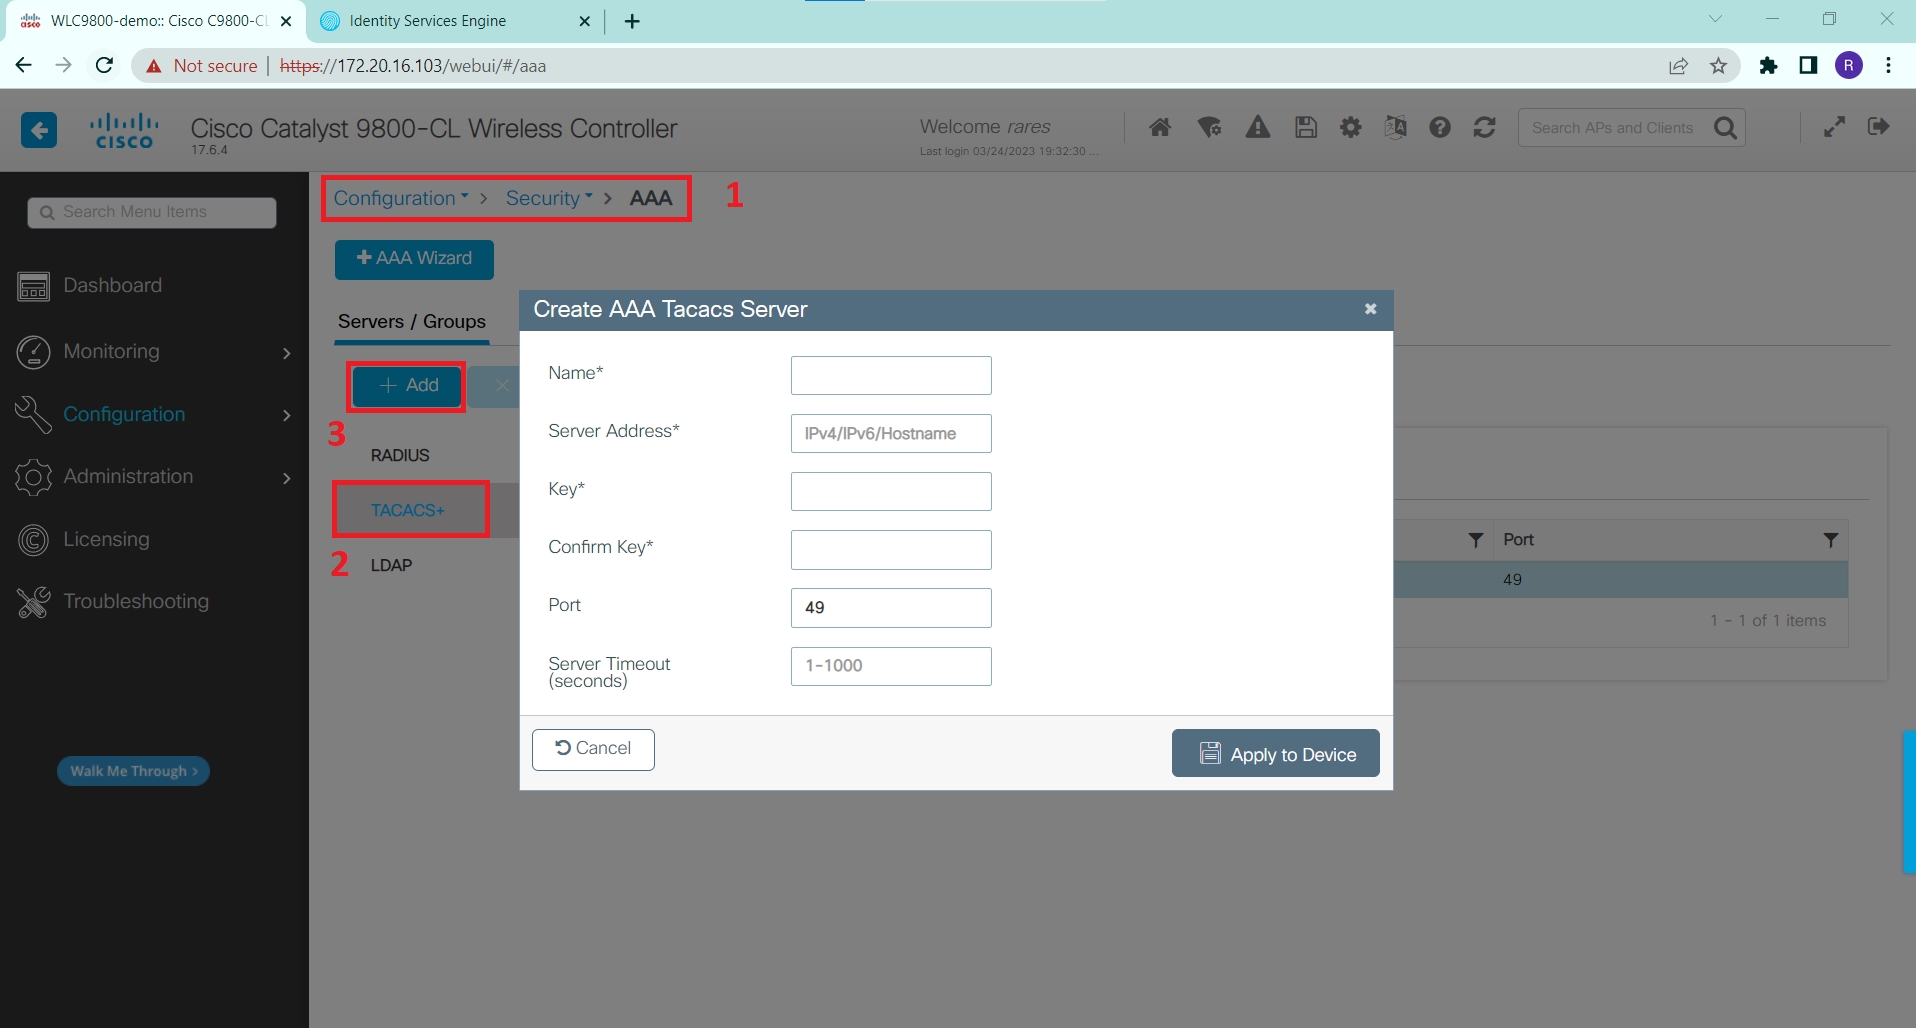Expand the Administration menu chevron
The height and width of the screenshot is (1028, 1916).
tap(287, 478)
